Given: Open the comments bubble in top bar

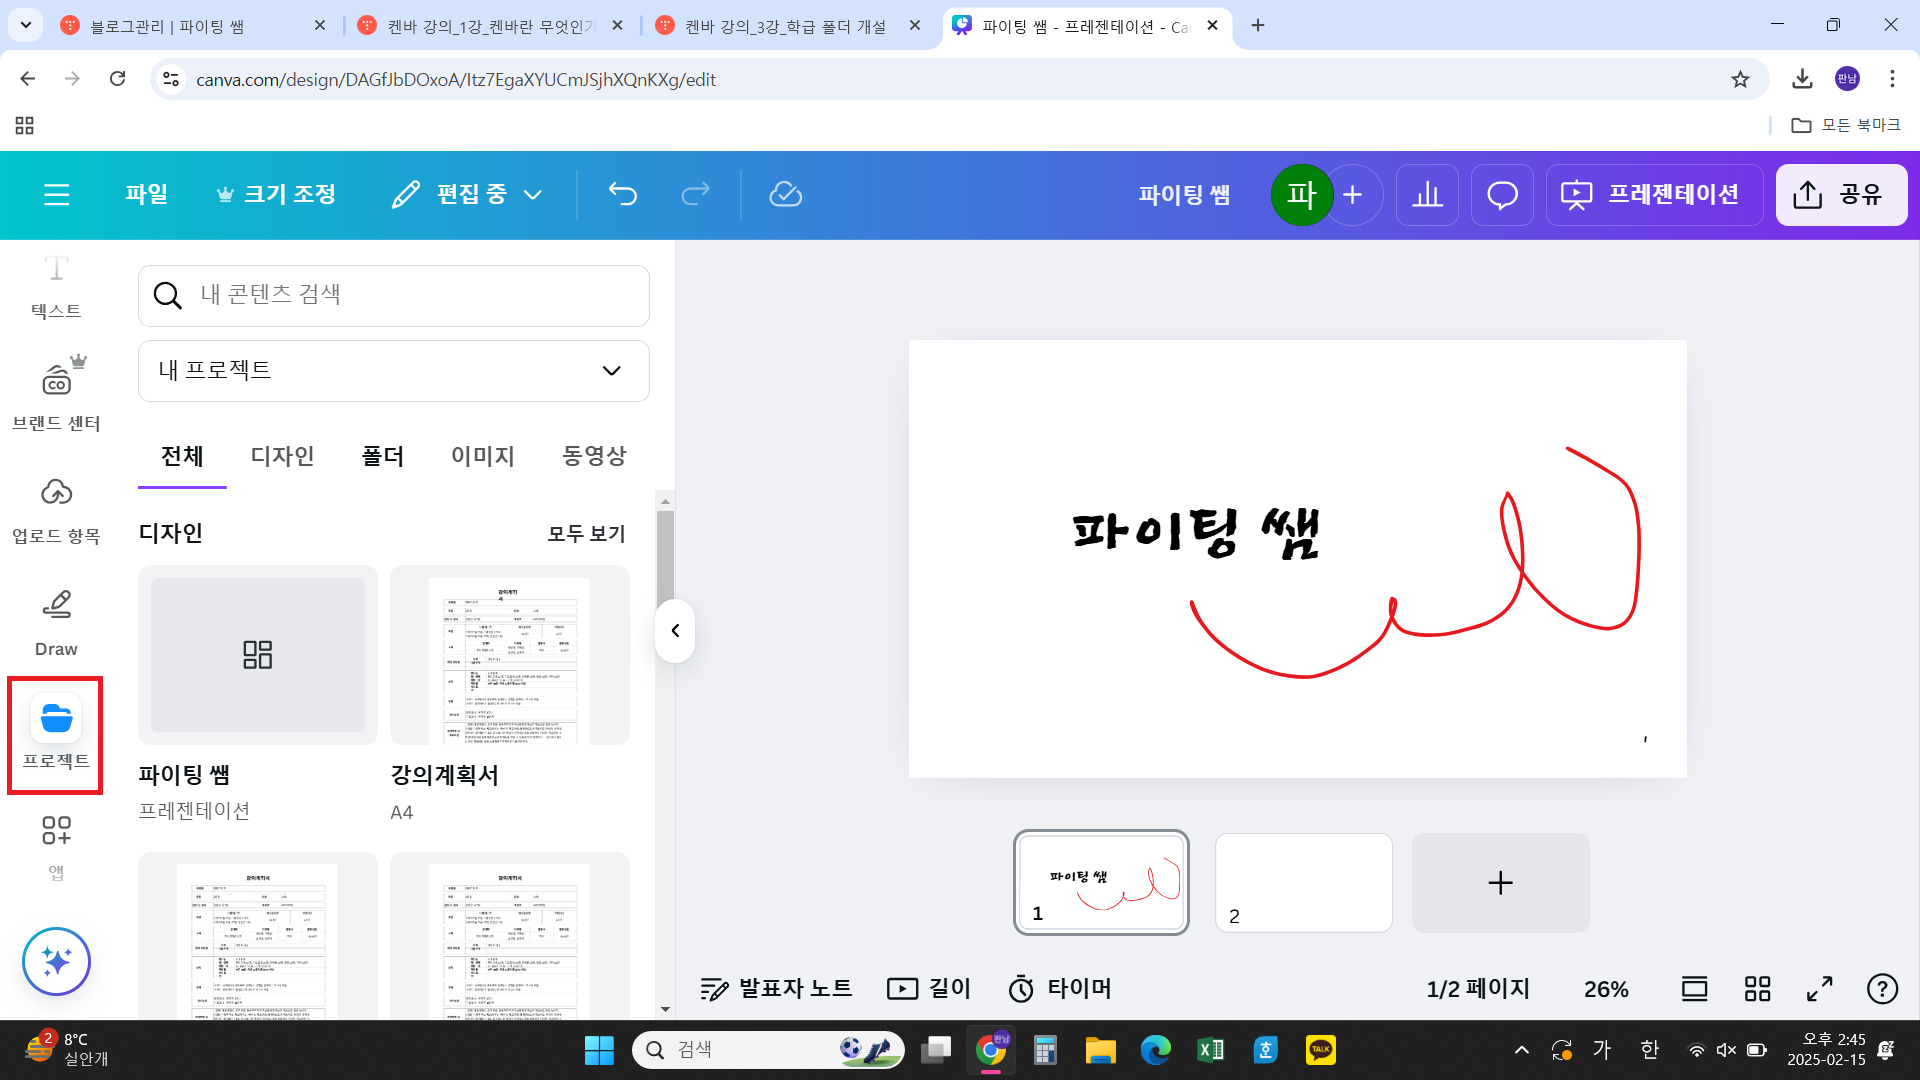Looking at the screenshot, I should click(x=1501, y=194).
